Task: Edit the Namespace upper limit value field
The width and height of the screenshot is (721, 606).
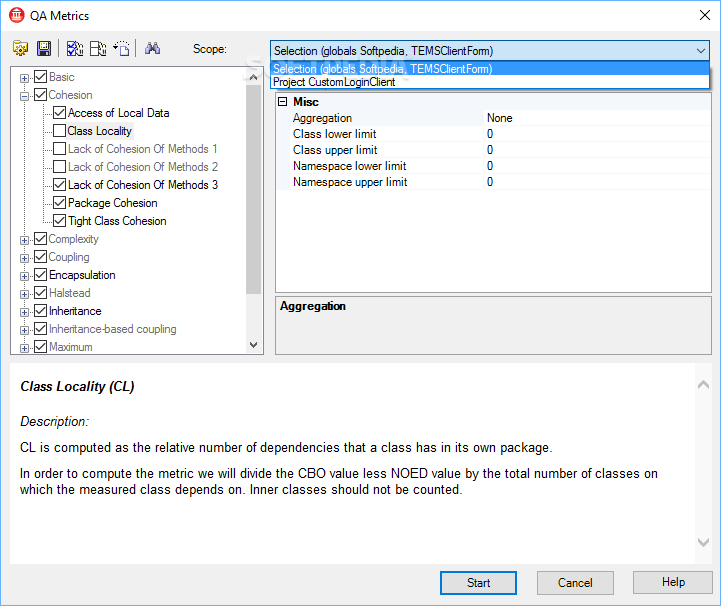Action: [x=598, y=182]
